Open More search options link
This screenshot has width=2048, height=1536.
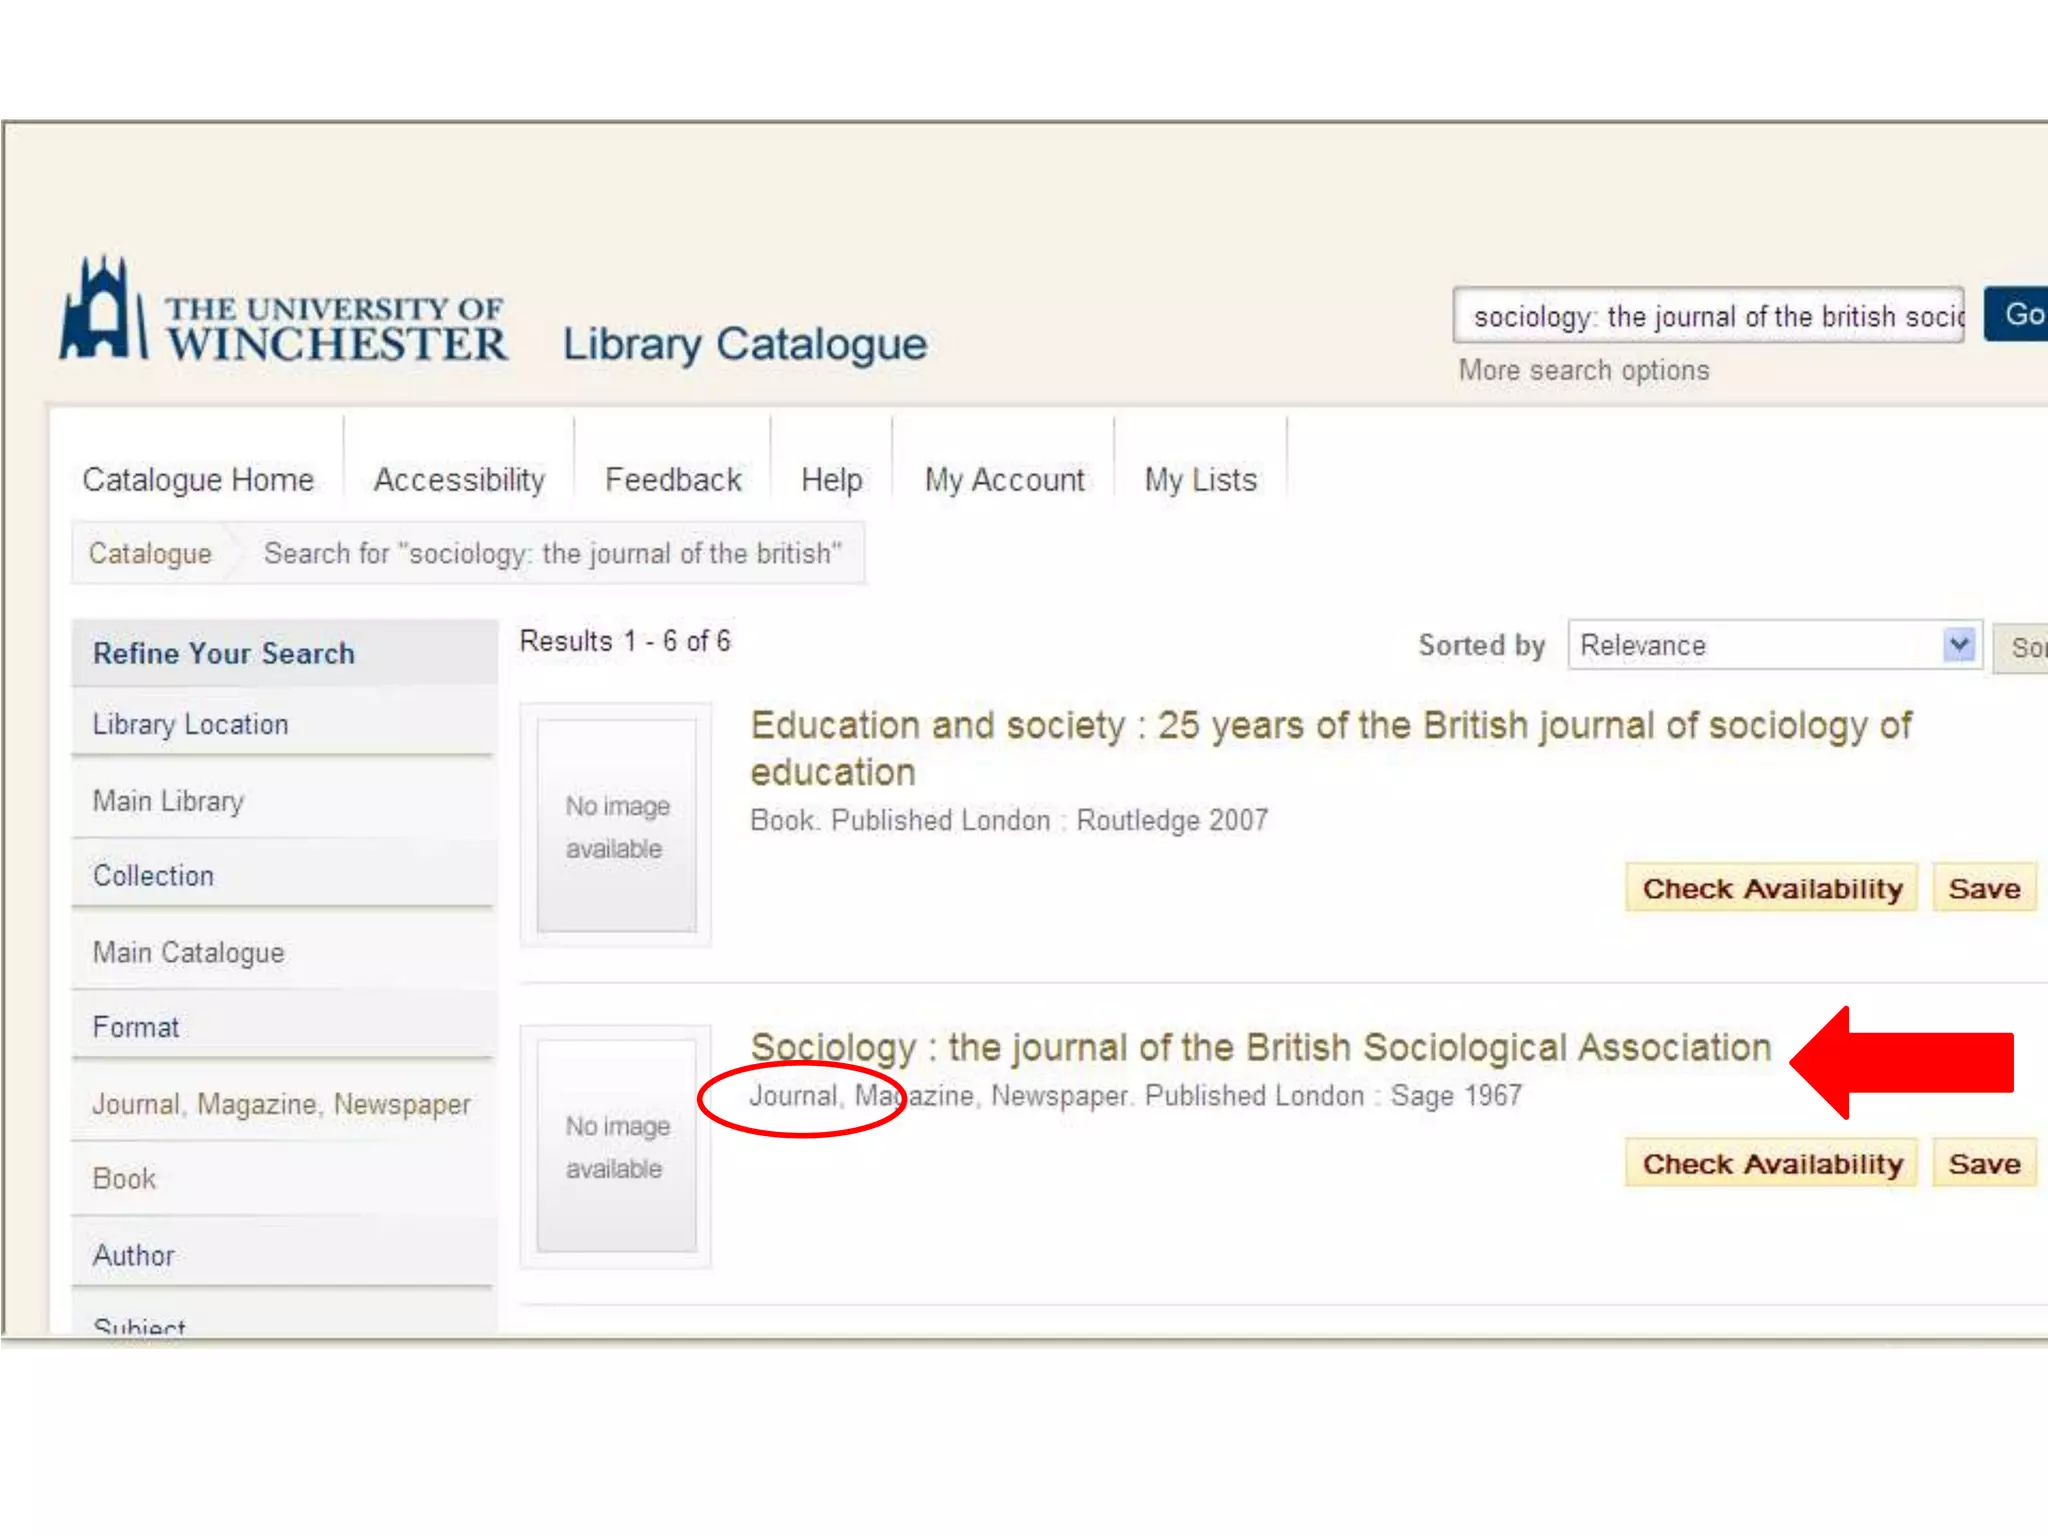point(1583,370)
